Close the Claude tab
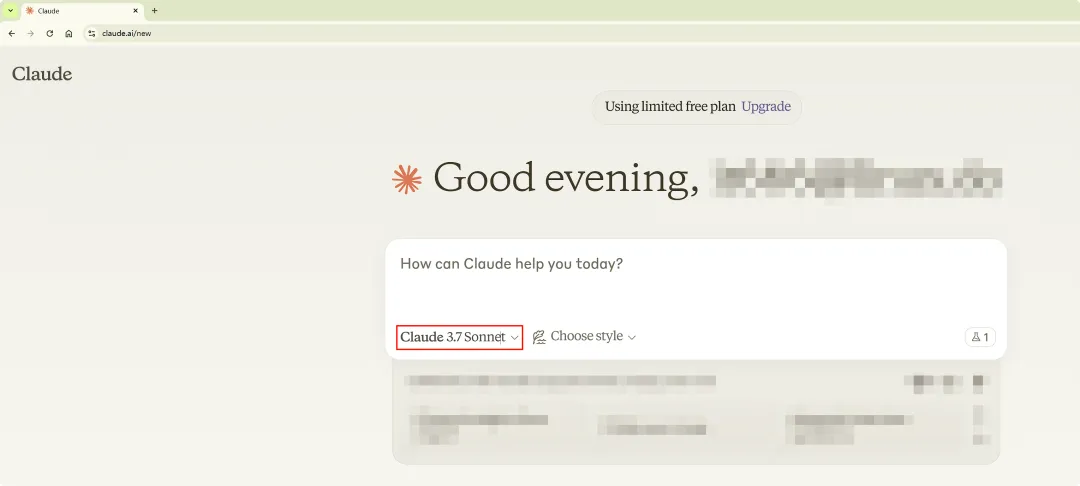 coord(136,10)
